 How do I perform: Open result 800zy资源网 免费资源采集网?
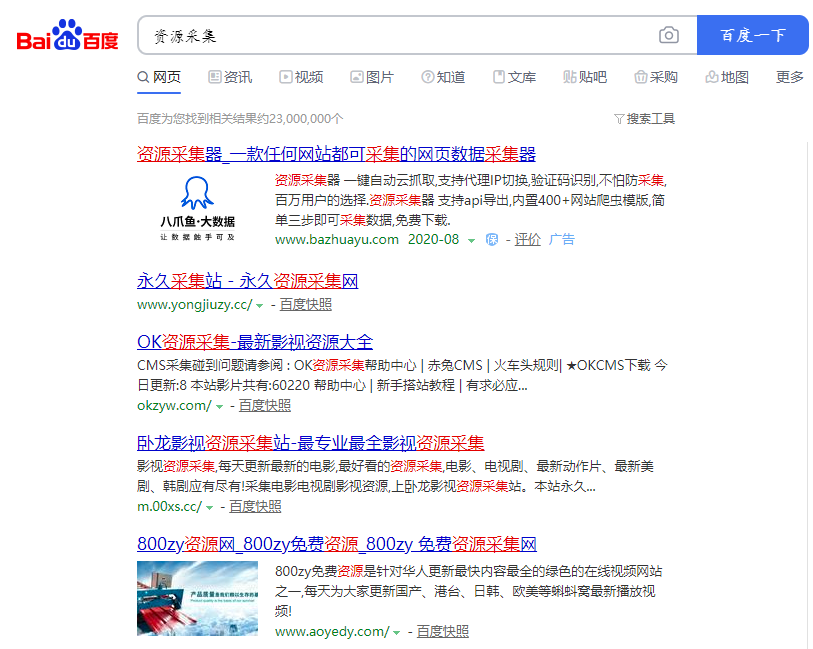337,544
